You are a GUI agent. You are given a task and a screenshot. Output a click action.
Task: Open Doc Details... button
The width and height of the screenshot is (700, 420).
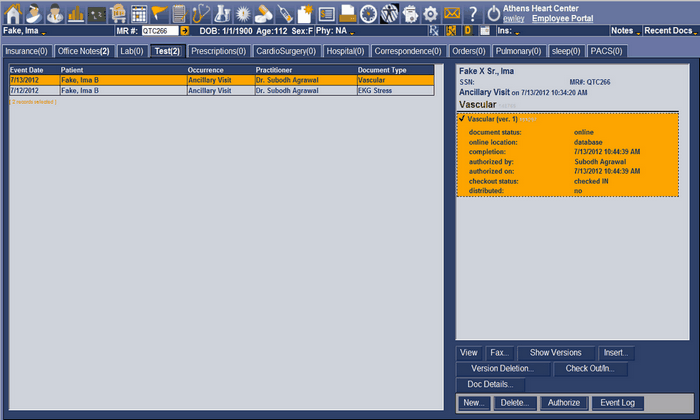click(x=490, y=384)
